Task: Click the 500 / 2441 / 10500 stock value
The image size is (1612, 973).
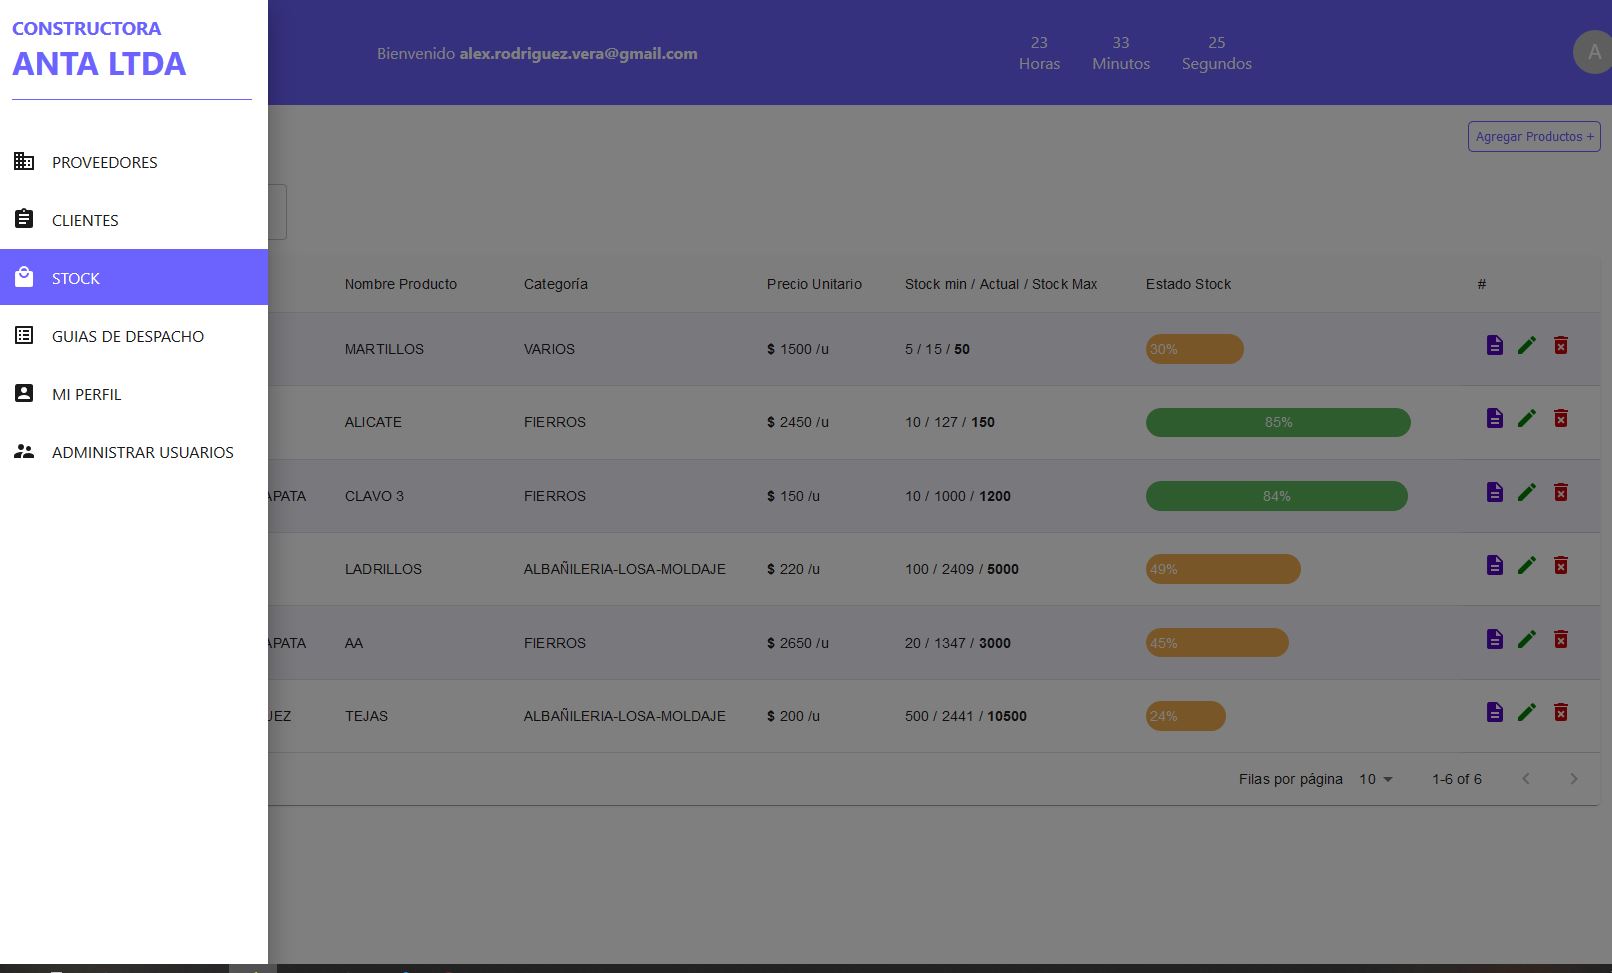Action: pyautogui.click(x=966, y=716)
